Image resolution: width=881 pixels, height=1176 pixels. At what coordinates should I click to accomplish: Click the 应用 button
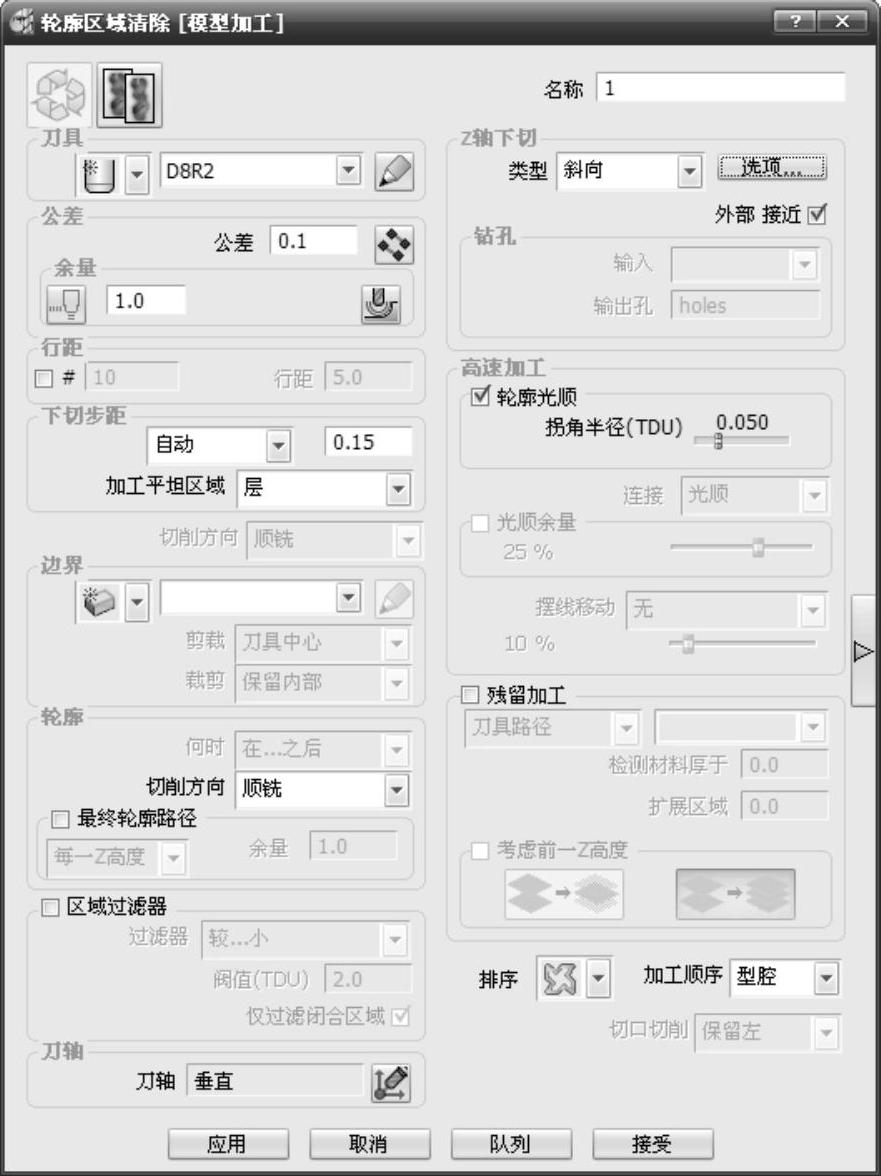coord(228,1144)
